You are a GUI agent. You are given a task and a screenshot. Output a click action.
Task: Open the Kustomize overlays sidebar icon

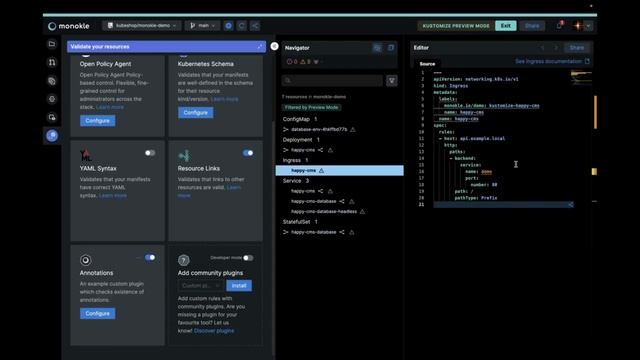click(52, 81)
